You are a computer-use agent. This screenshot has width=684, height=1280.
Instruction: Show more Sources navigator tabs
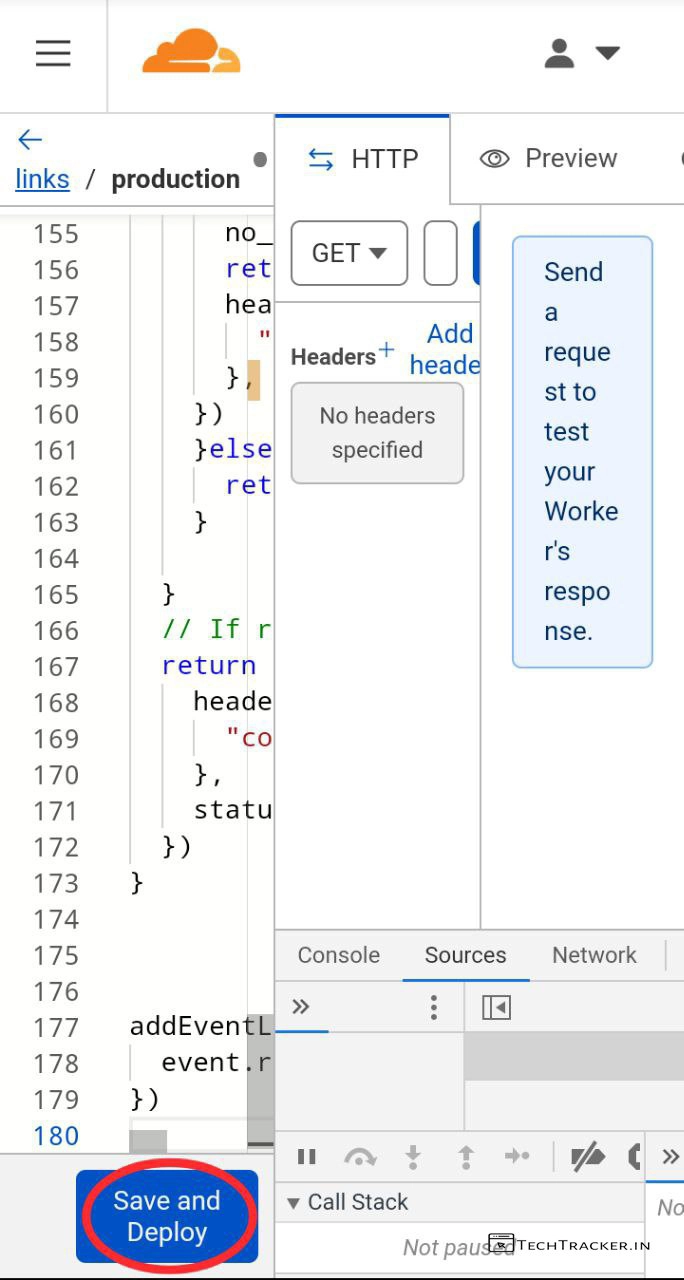300,1007
